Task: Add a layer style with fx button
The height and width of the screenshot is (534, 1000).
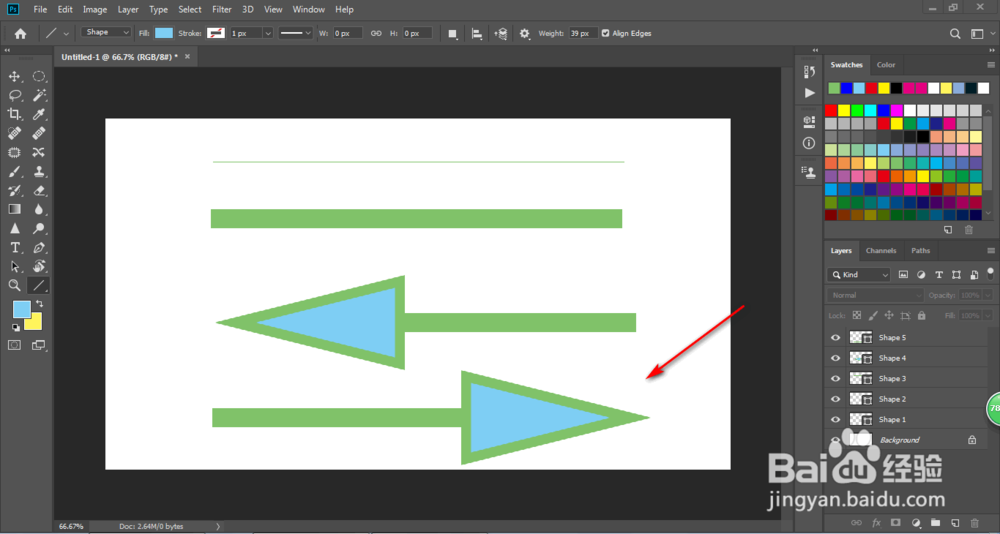Action: coord(876,523)
